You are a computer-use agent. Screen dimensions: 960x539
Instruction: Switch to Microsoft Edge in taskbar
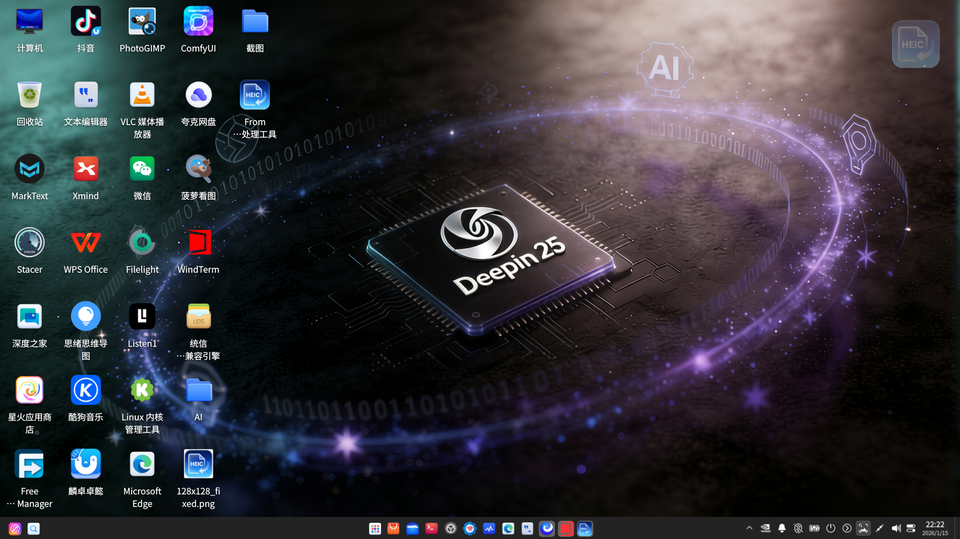tap(508, 529)
